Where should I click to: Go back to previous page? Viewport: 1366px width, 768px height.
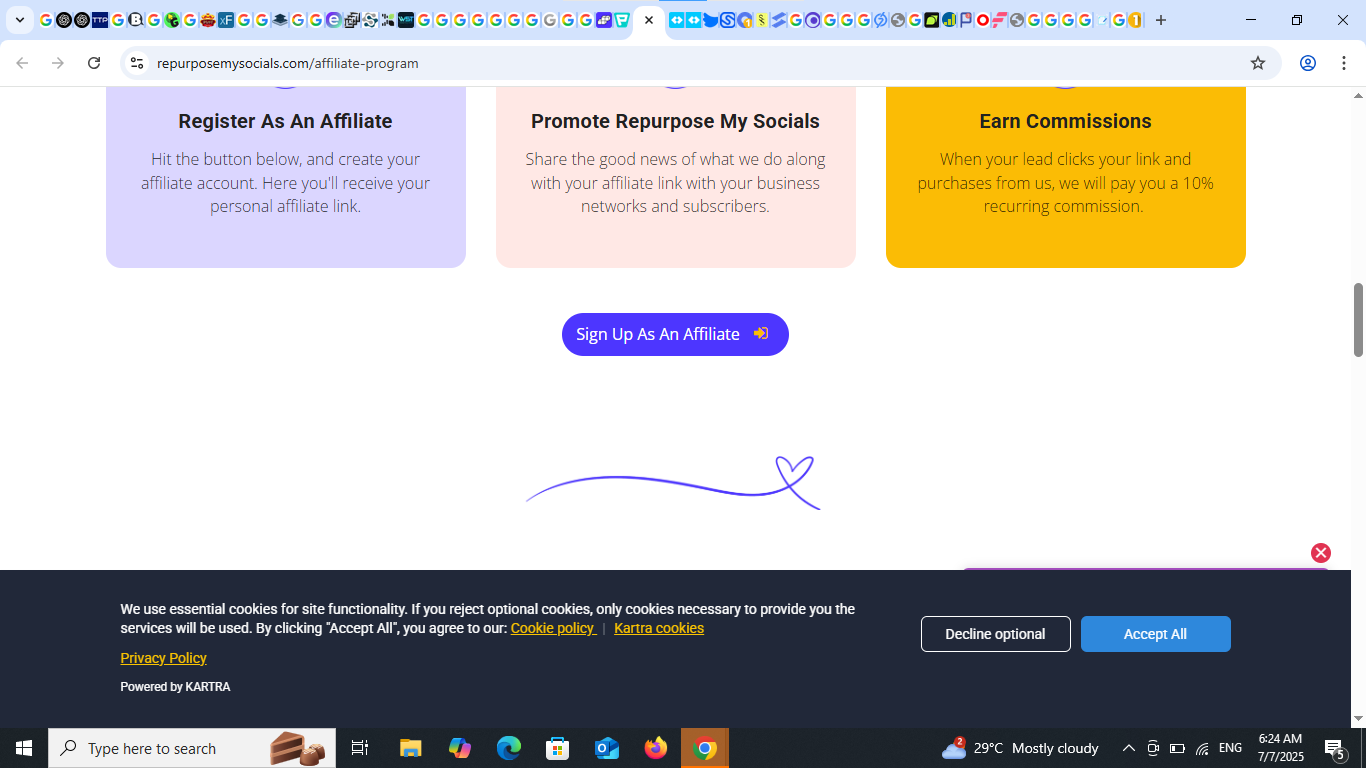point(22,63)
